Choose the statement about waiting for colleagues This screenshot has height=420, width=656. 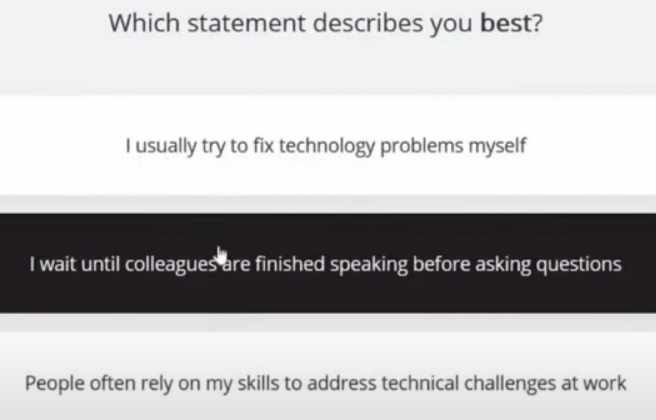[328, 263]
